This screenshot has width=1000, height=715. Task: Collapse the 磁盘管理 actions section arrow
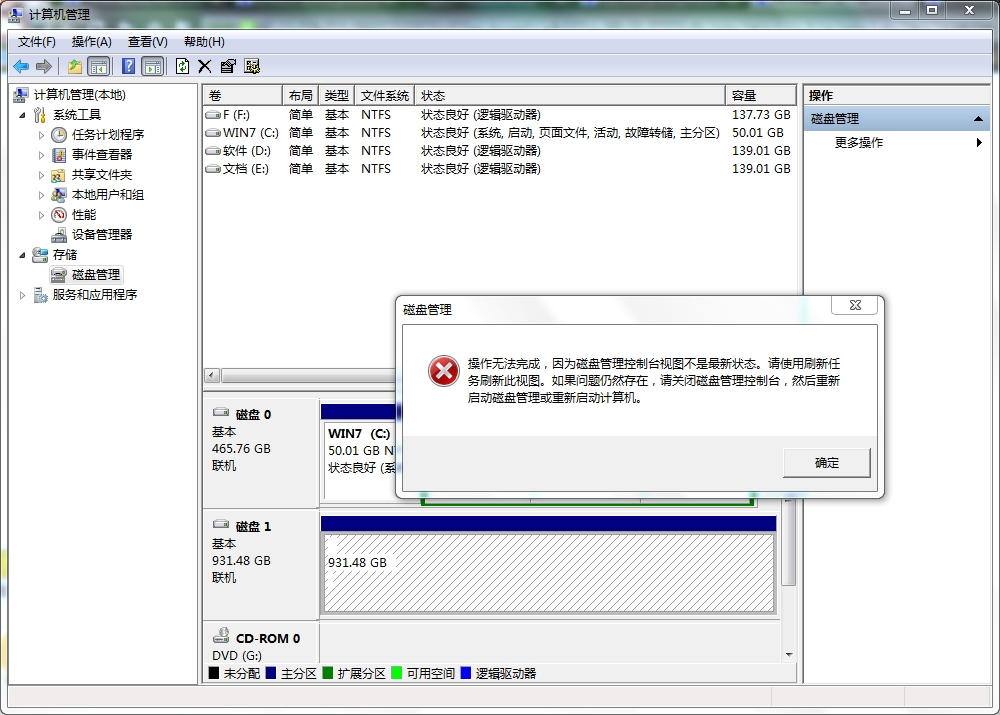click(x=978, y=119)
